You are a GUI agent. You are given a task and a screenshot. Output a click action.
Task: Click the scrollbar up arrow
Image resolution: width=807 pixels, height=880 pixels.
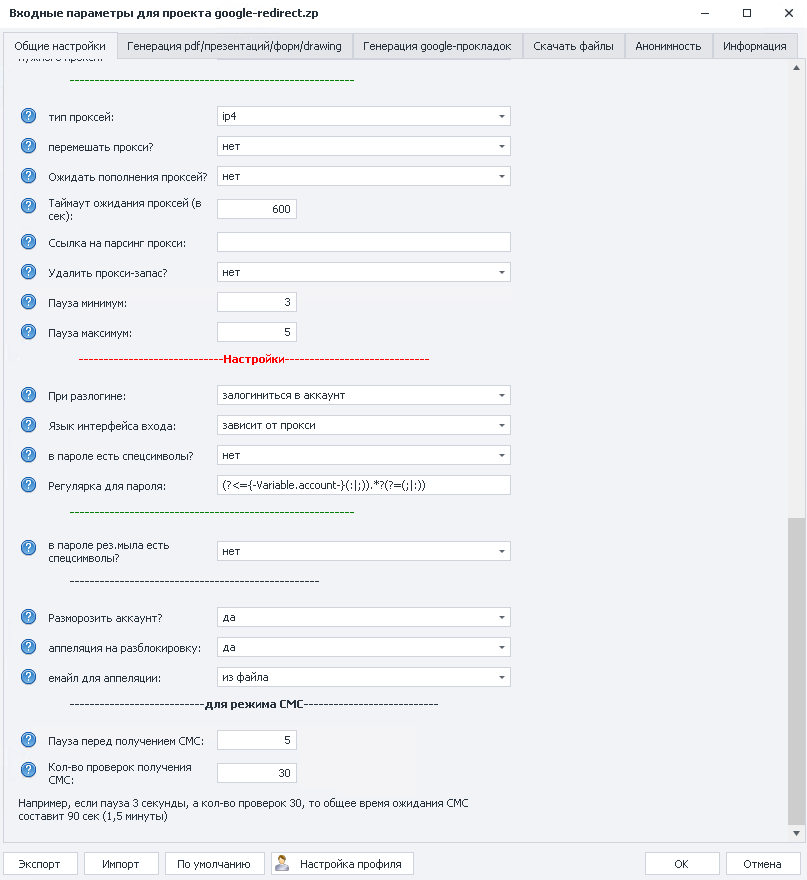796,68
